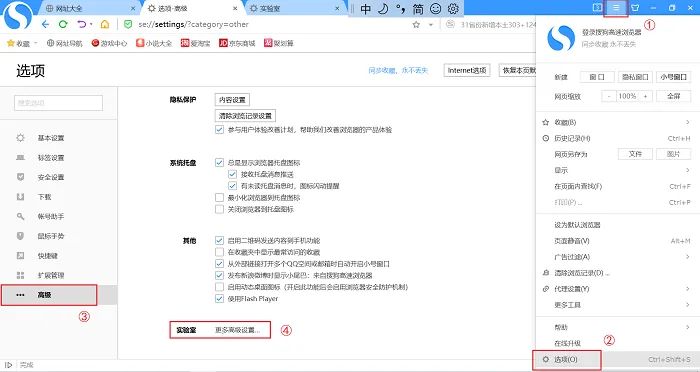
Task: Open 游戏中心 bookmark
Action: tap(109, 43)
